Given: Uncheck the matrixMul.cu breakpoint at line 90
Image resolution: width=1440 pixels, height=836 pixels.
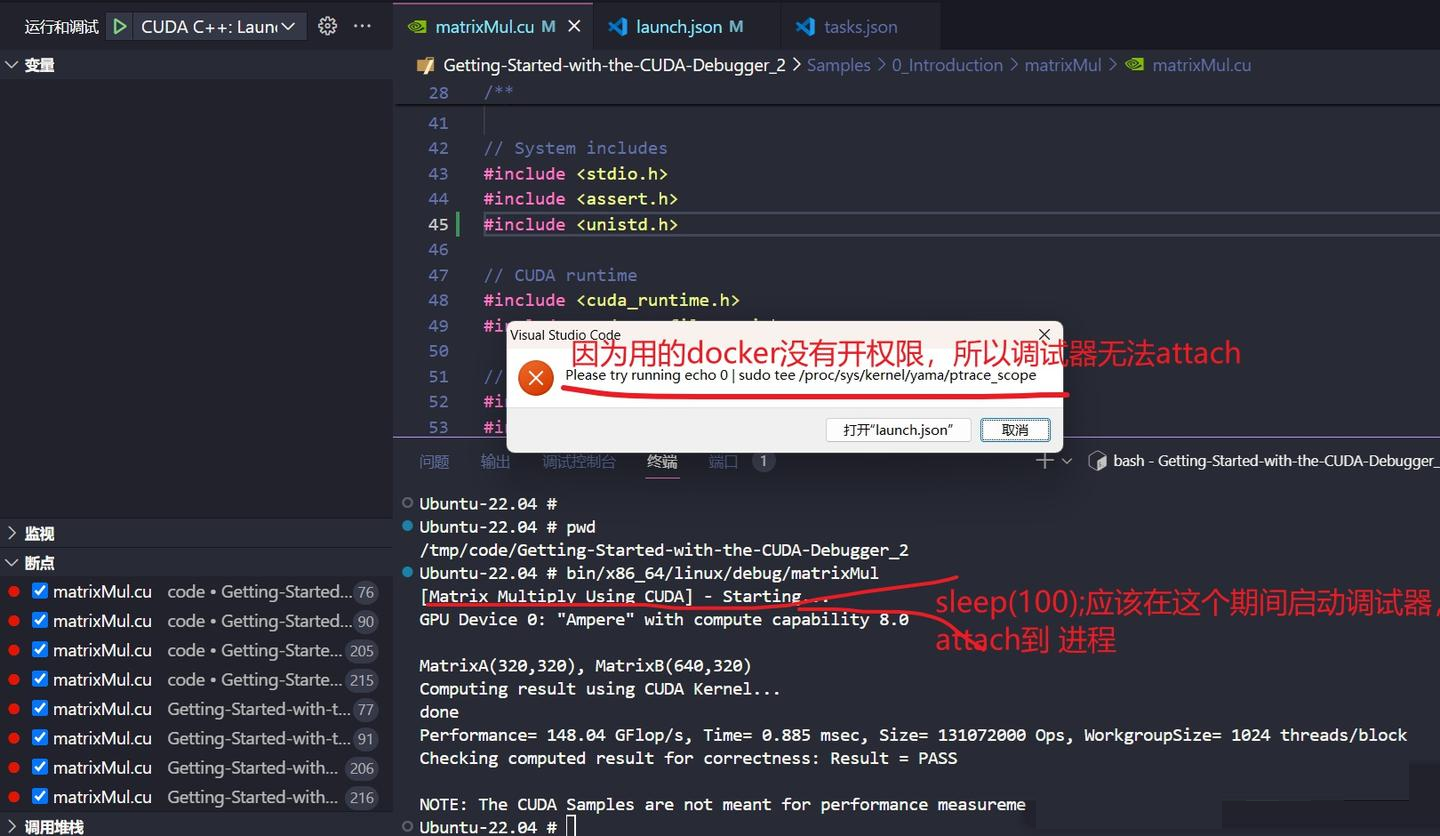Looking at the screenshot, I should point(40,620).
